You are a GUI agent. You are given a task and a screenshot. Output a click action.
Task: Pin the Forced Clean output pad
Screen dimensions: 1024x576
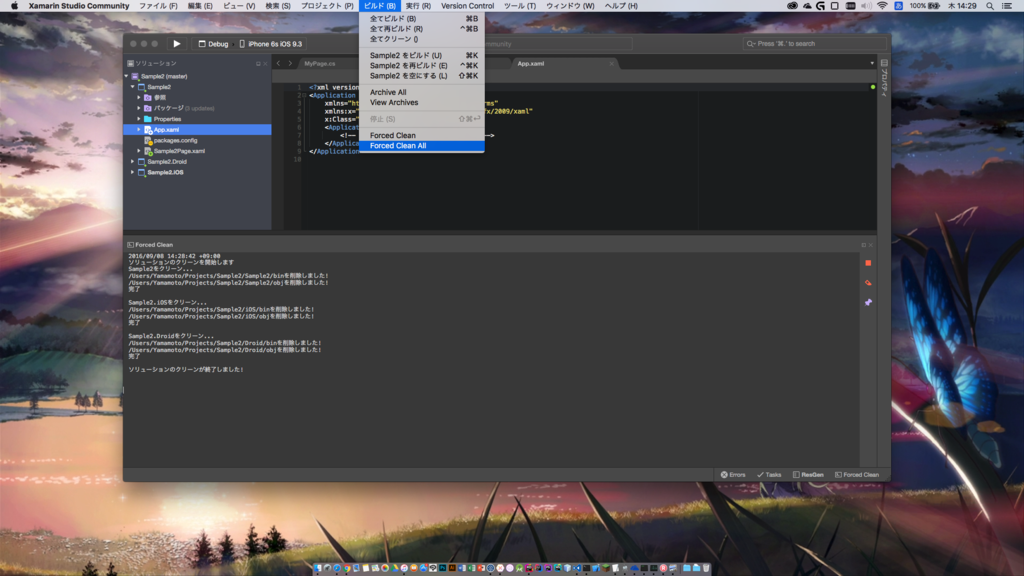tap(868, 302)
